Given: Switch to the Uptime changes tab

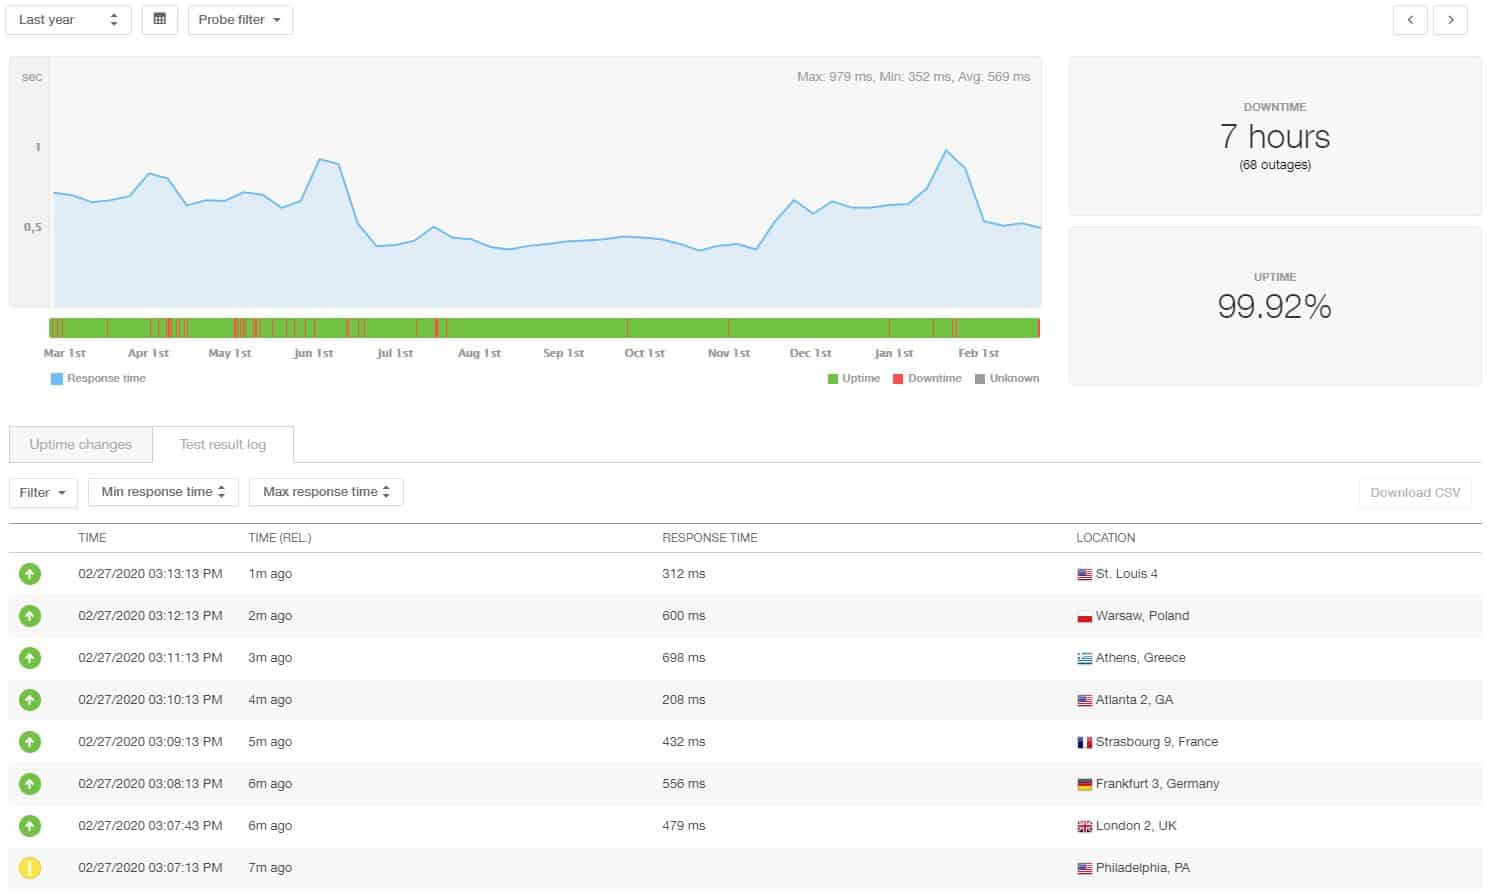Looking at the screenshot, I should (x=81, y=444).
